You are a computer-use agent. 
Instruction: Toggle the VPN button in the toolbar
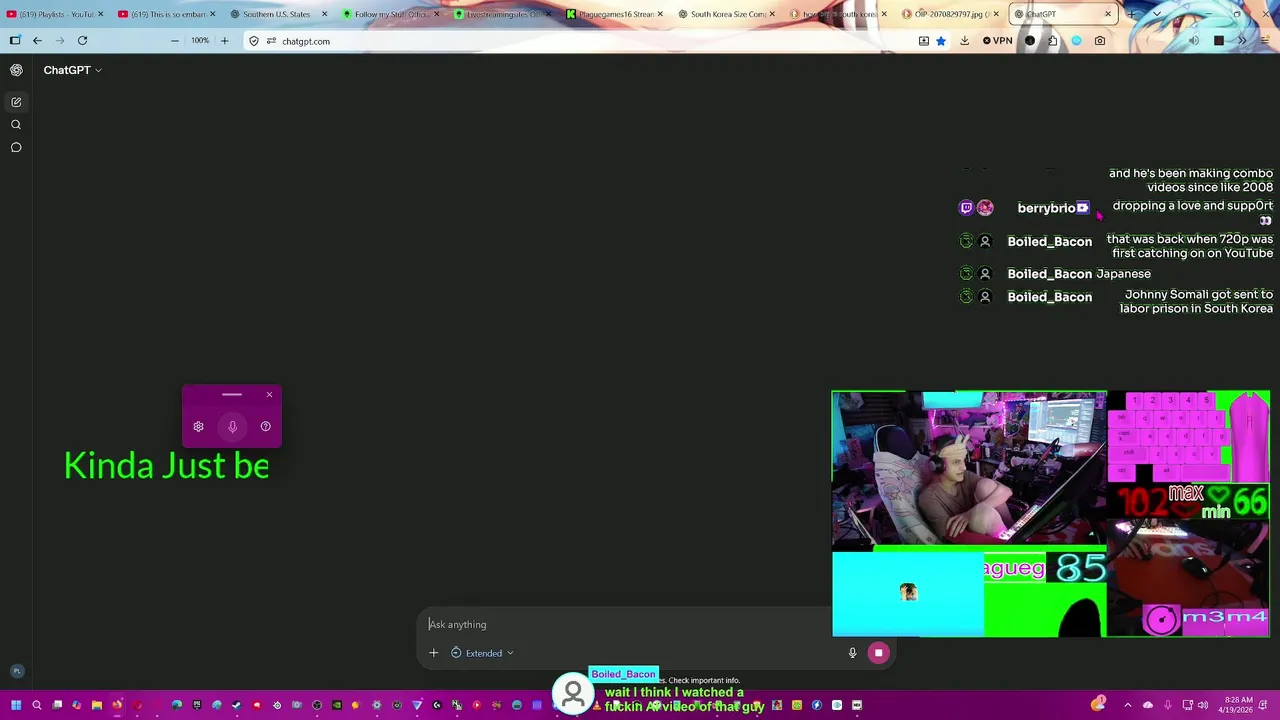click(x=997, y=41)
